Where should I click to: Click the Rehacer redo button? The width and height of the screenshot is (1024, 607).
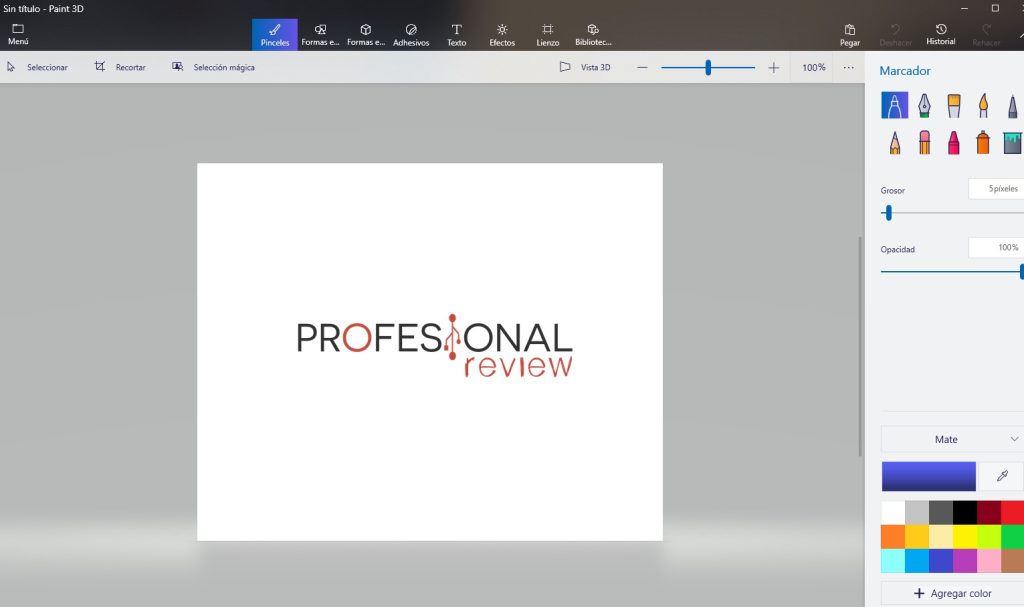point(986,35)
